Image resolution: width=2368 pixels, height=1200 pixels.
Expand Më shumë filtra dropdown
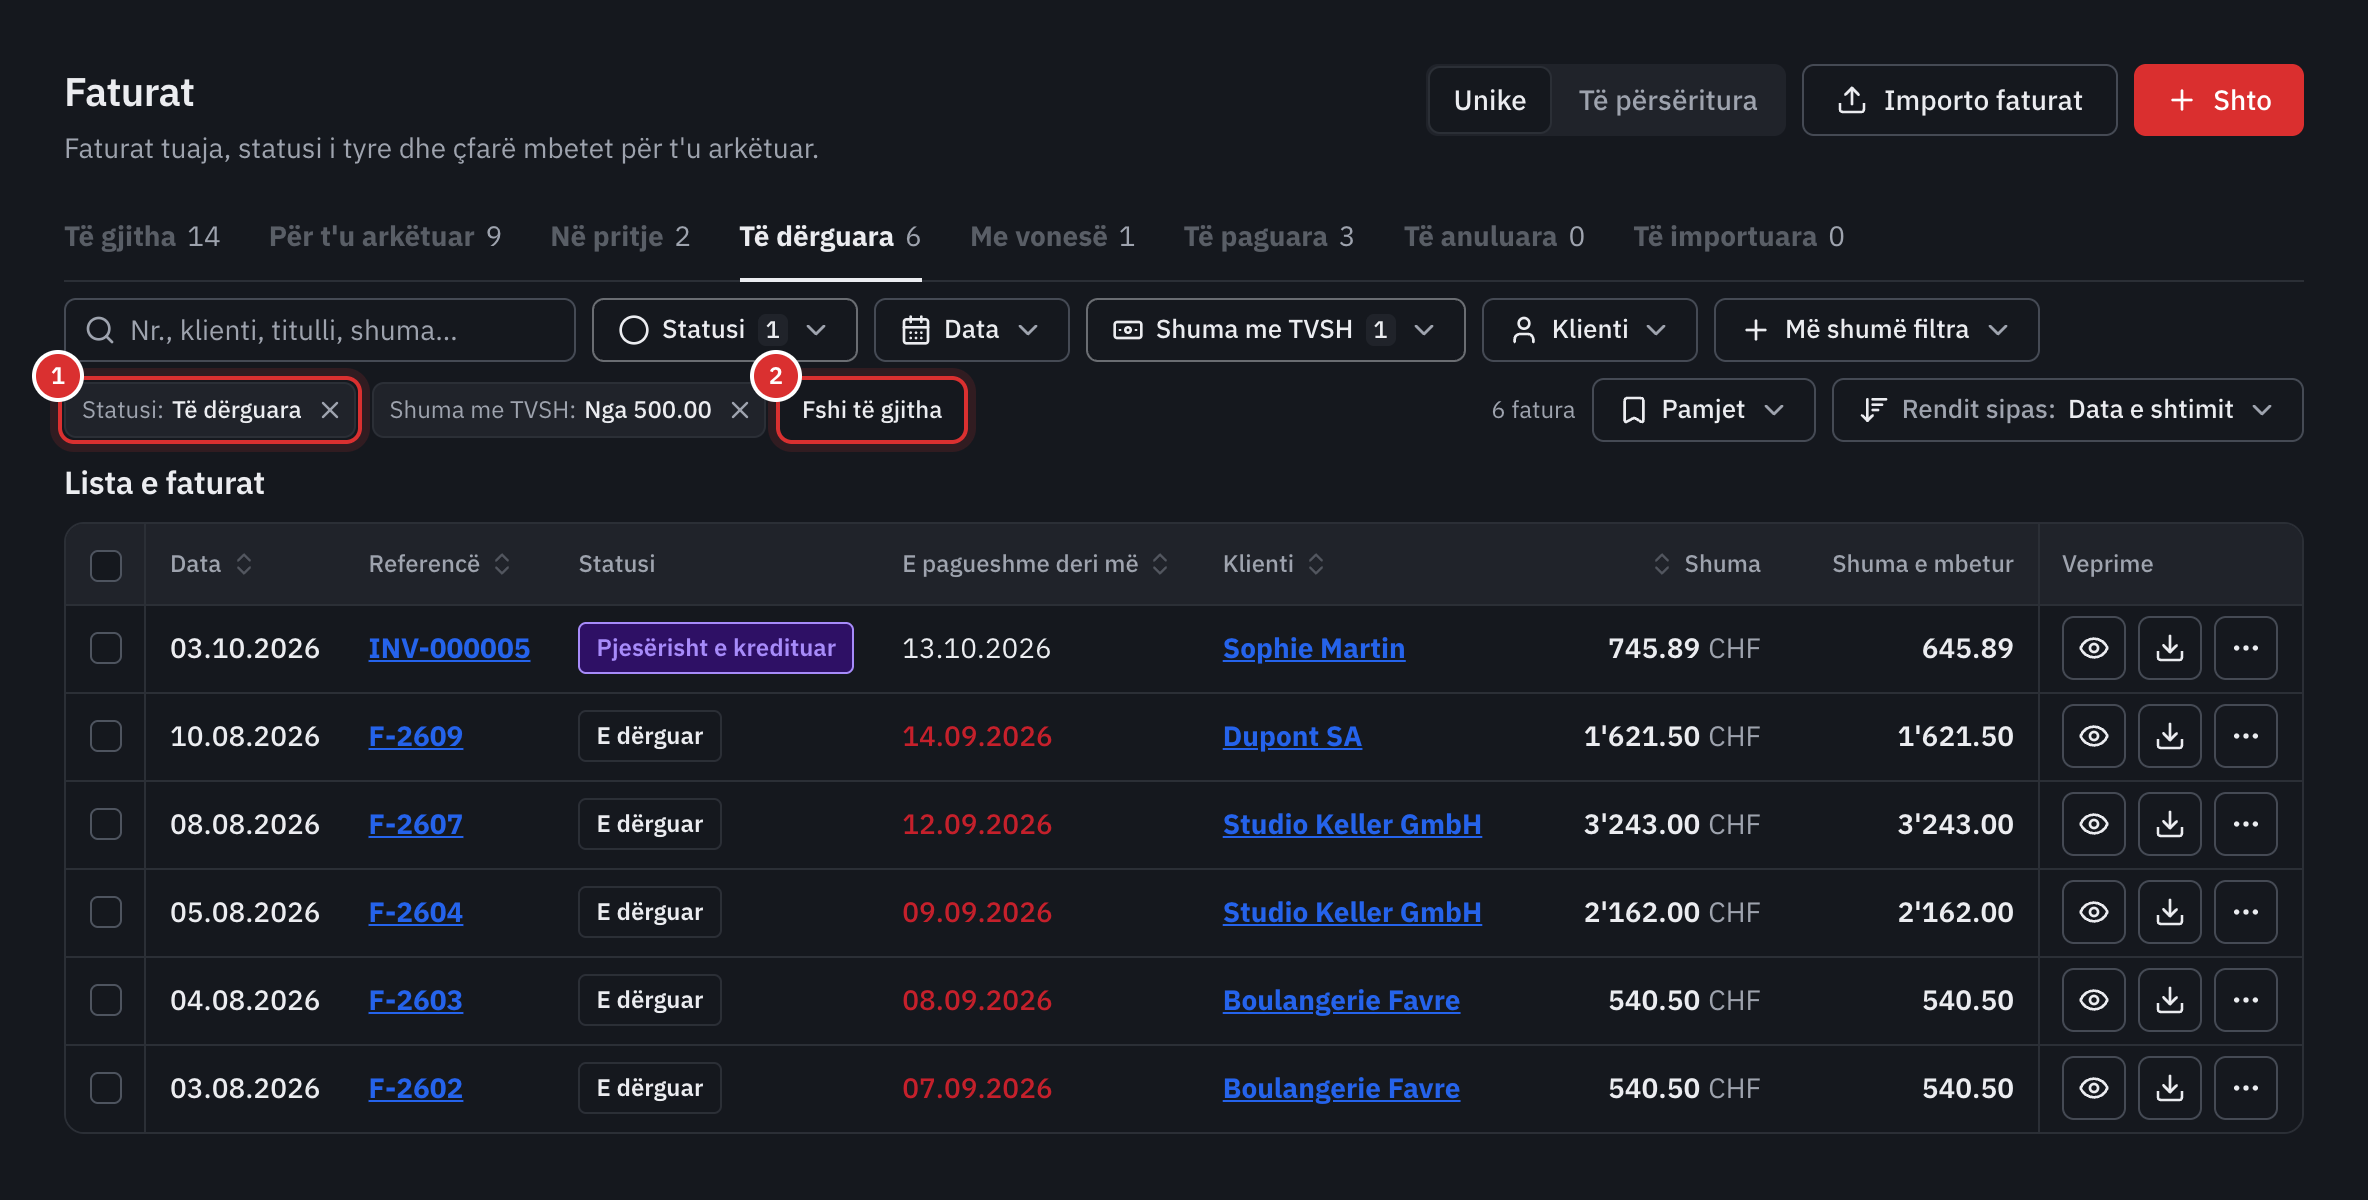click(1876, 330)
